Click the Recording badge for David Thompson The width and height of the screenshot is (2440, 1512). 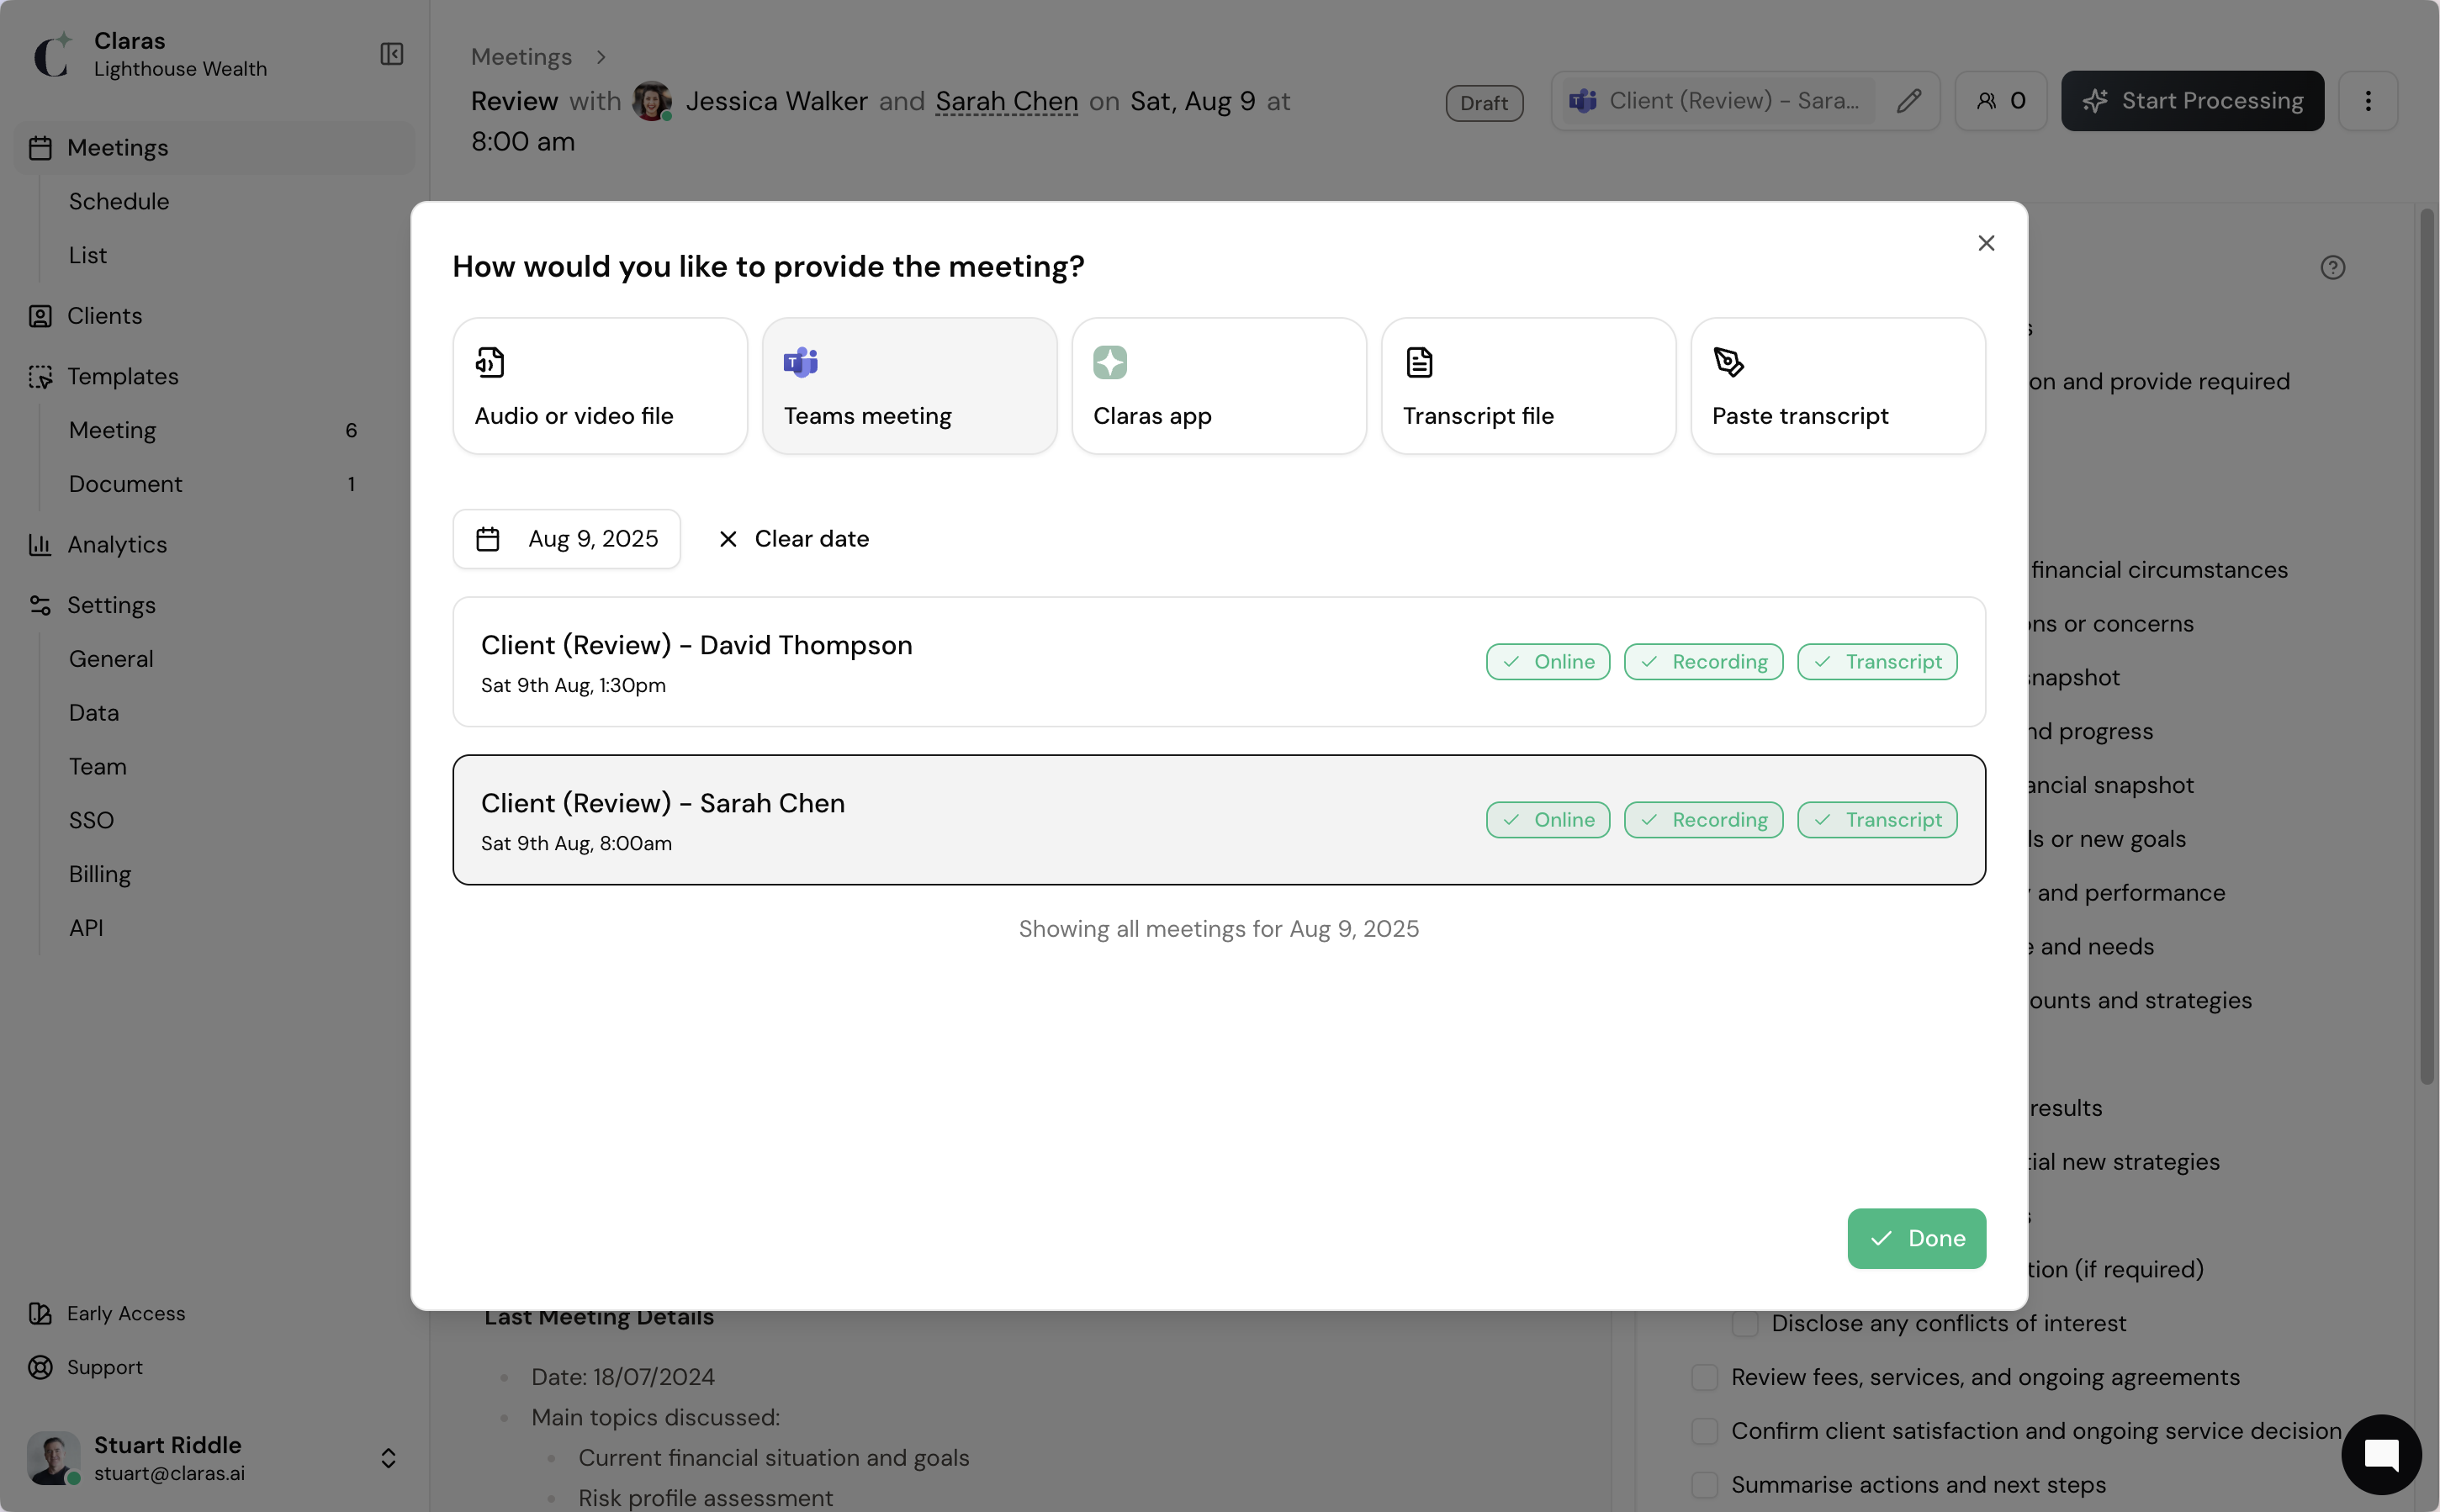click(x=1703, y=662)
